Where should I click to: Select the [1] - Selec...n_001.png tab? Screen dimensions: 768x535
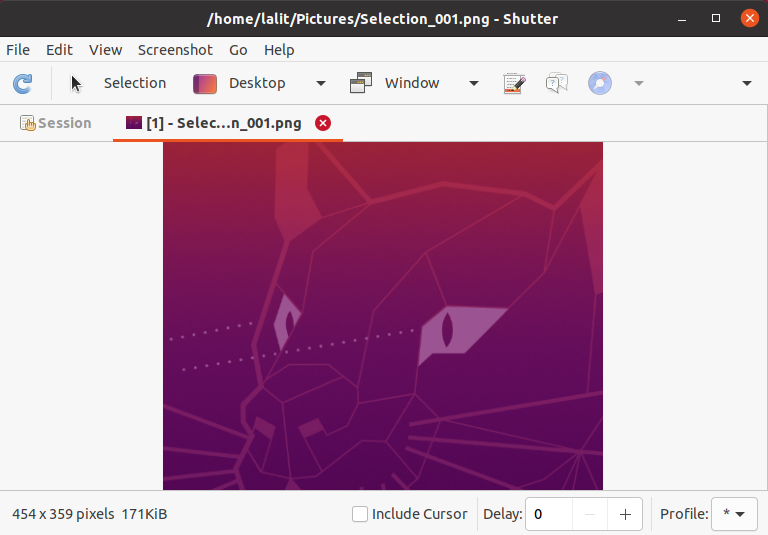click(x=228, y=123)
